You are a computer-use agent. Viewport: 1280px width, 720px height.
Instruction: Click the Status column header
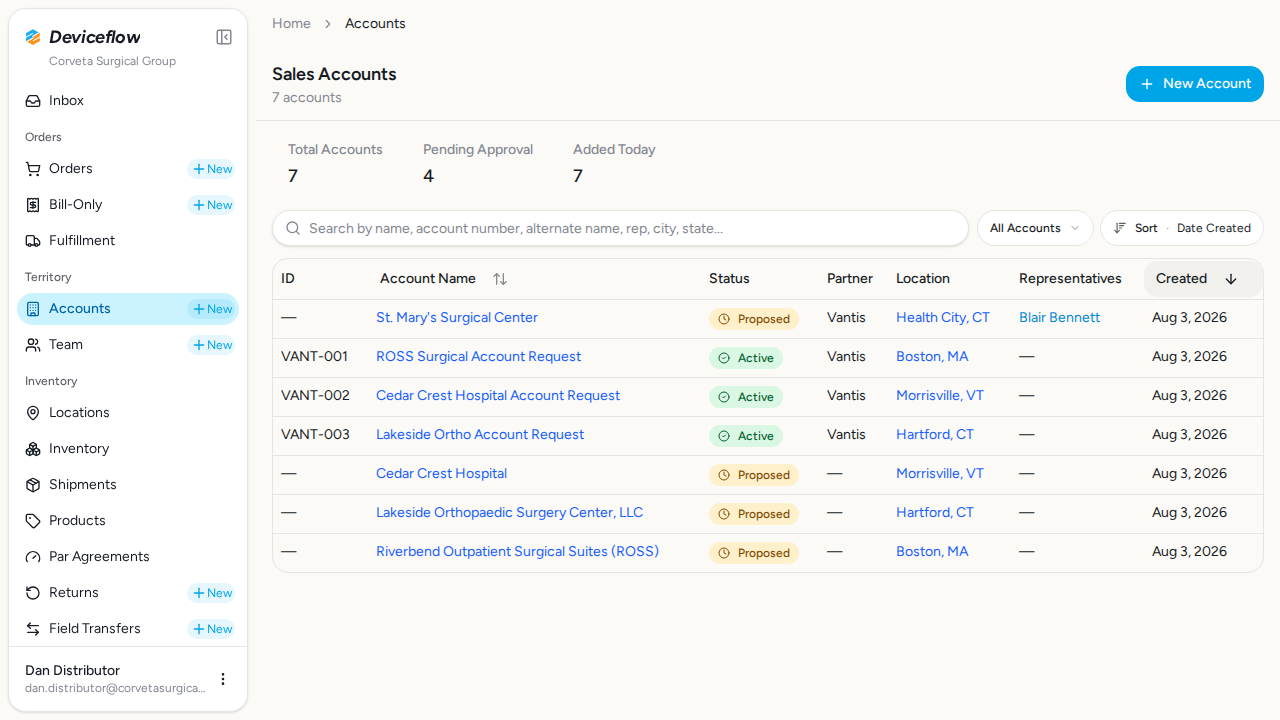click(x=729, y=279)
